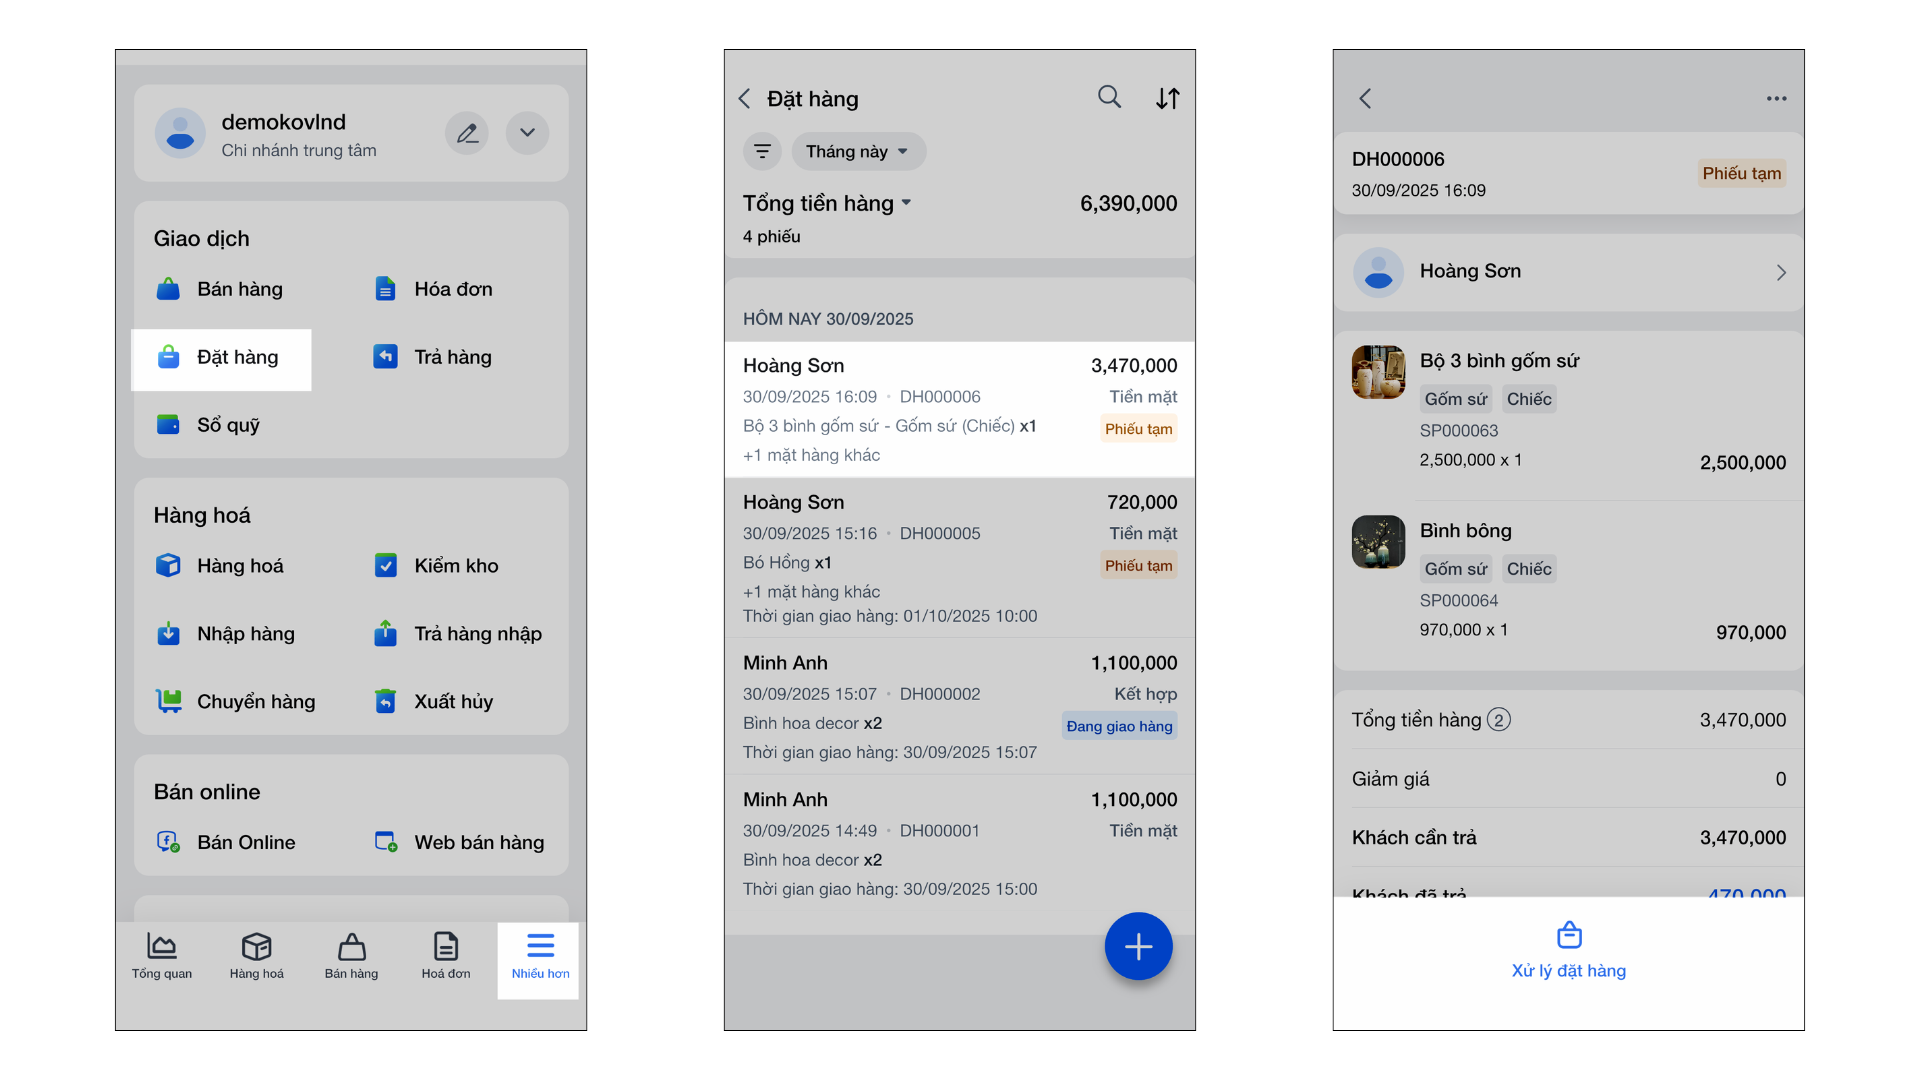Click the Bộ 3 bình gốm sứ thumbnail

pyautogui.click(x=1378, y=372)
